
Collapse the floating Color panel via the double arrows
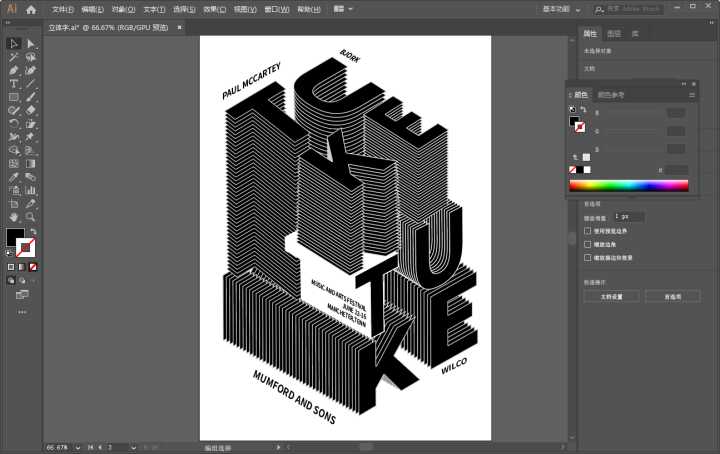coord(684,84)
